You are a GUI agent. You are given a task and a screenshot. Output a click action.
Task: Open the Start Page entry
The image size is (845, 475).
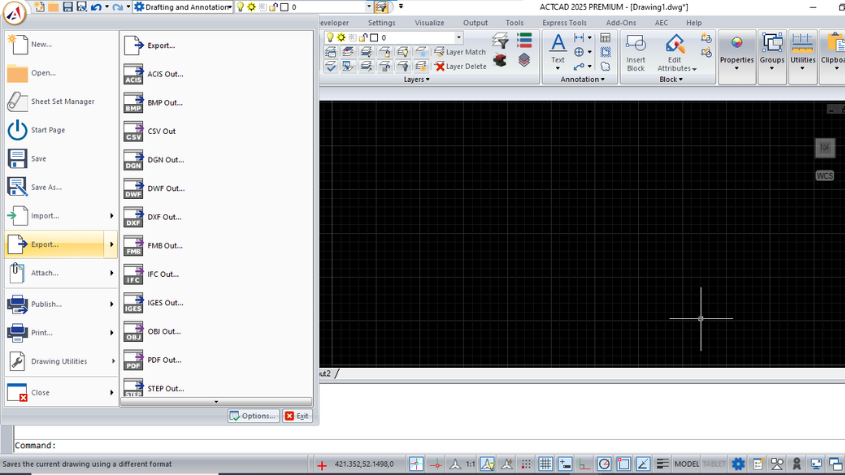point(60,130)
